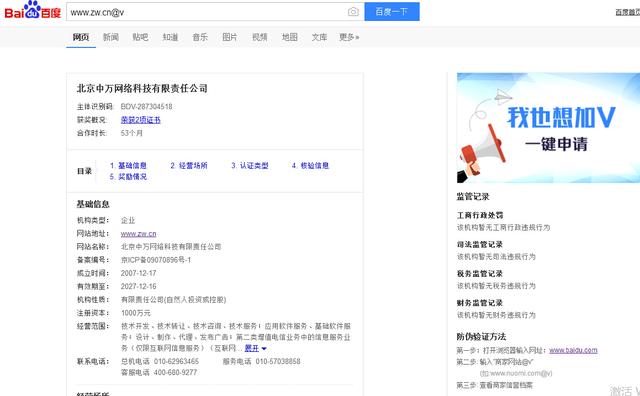Open the 荣获2项证书 link

click(x=140, y=120)
